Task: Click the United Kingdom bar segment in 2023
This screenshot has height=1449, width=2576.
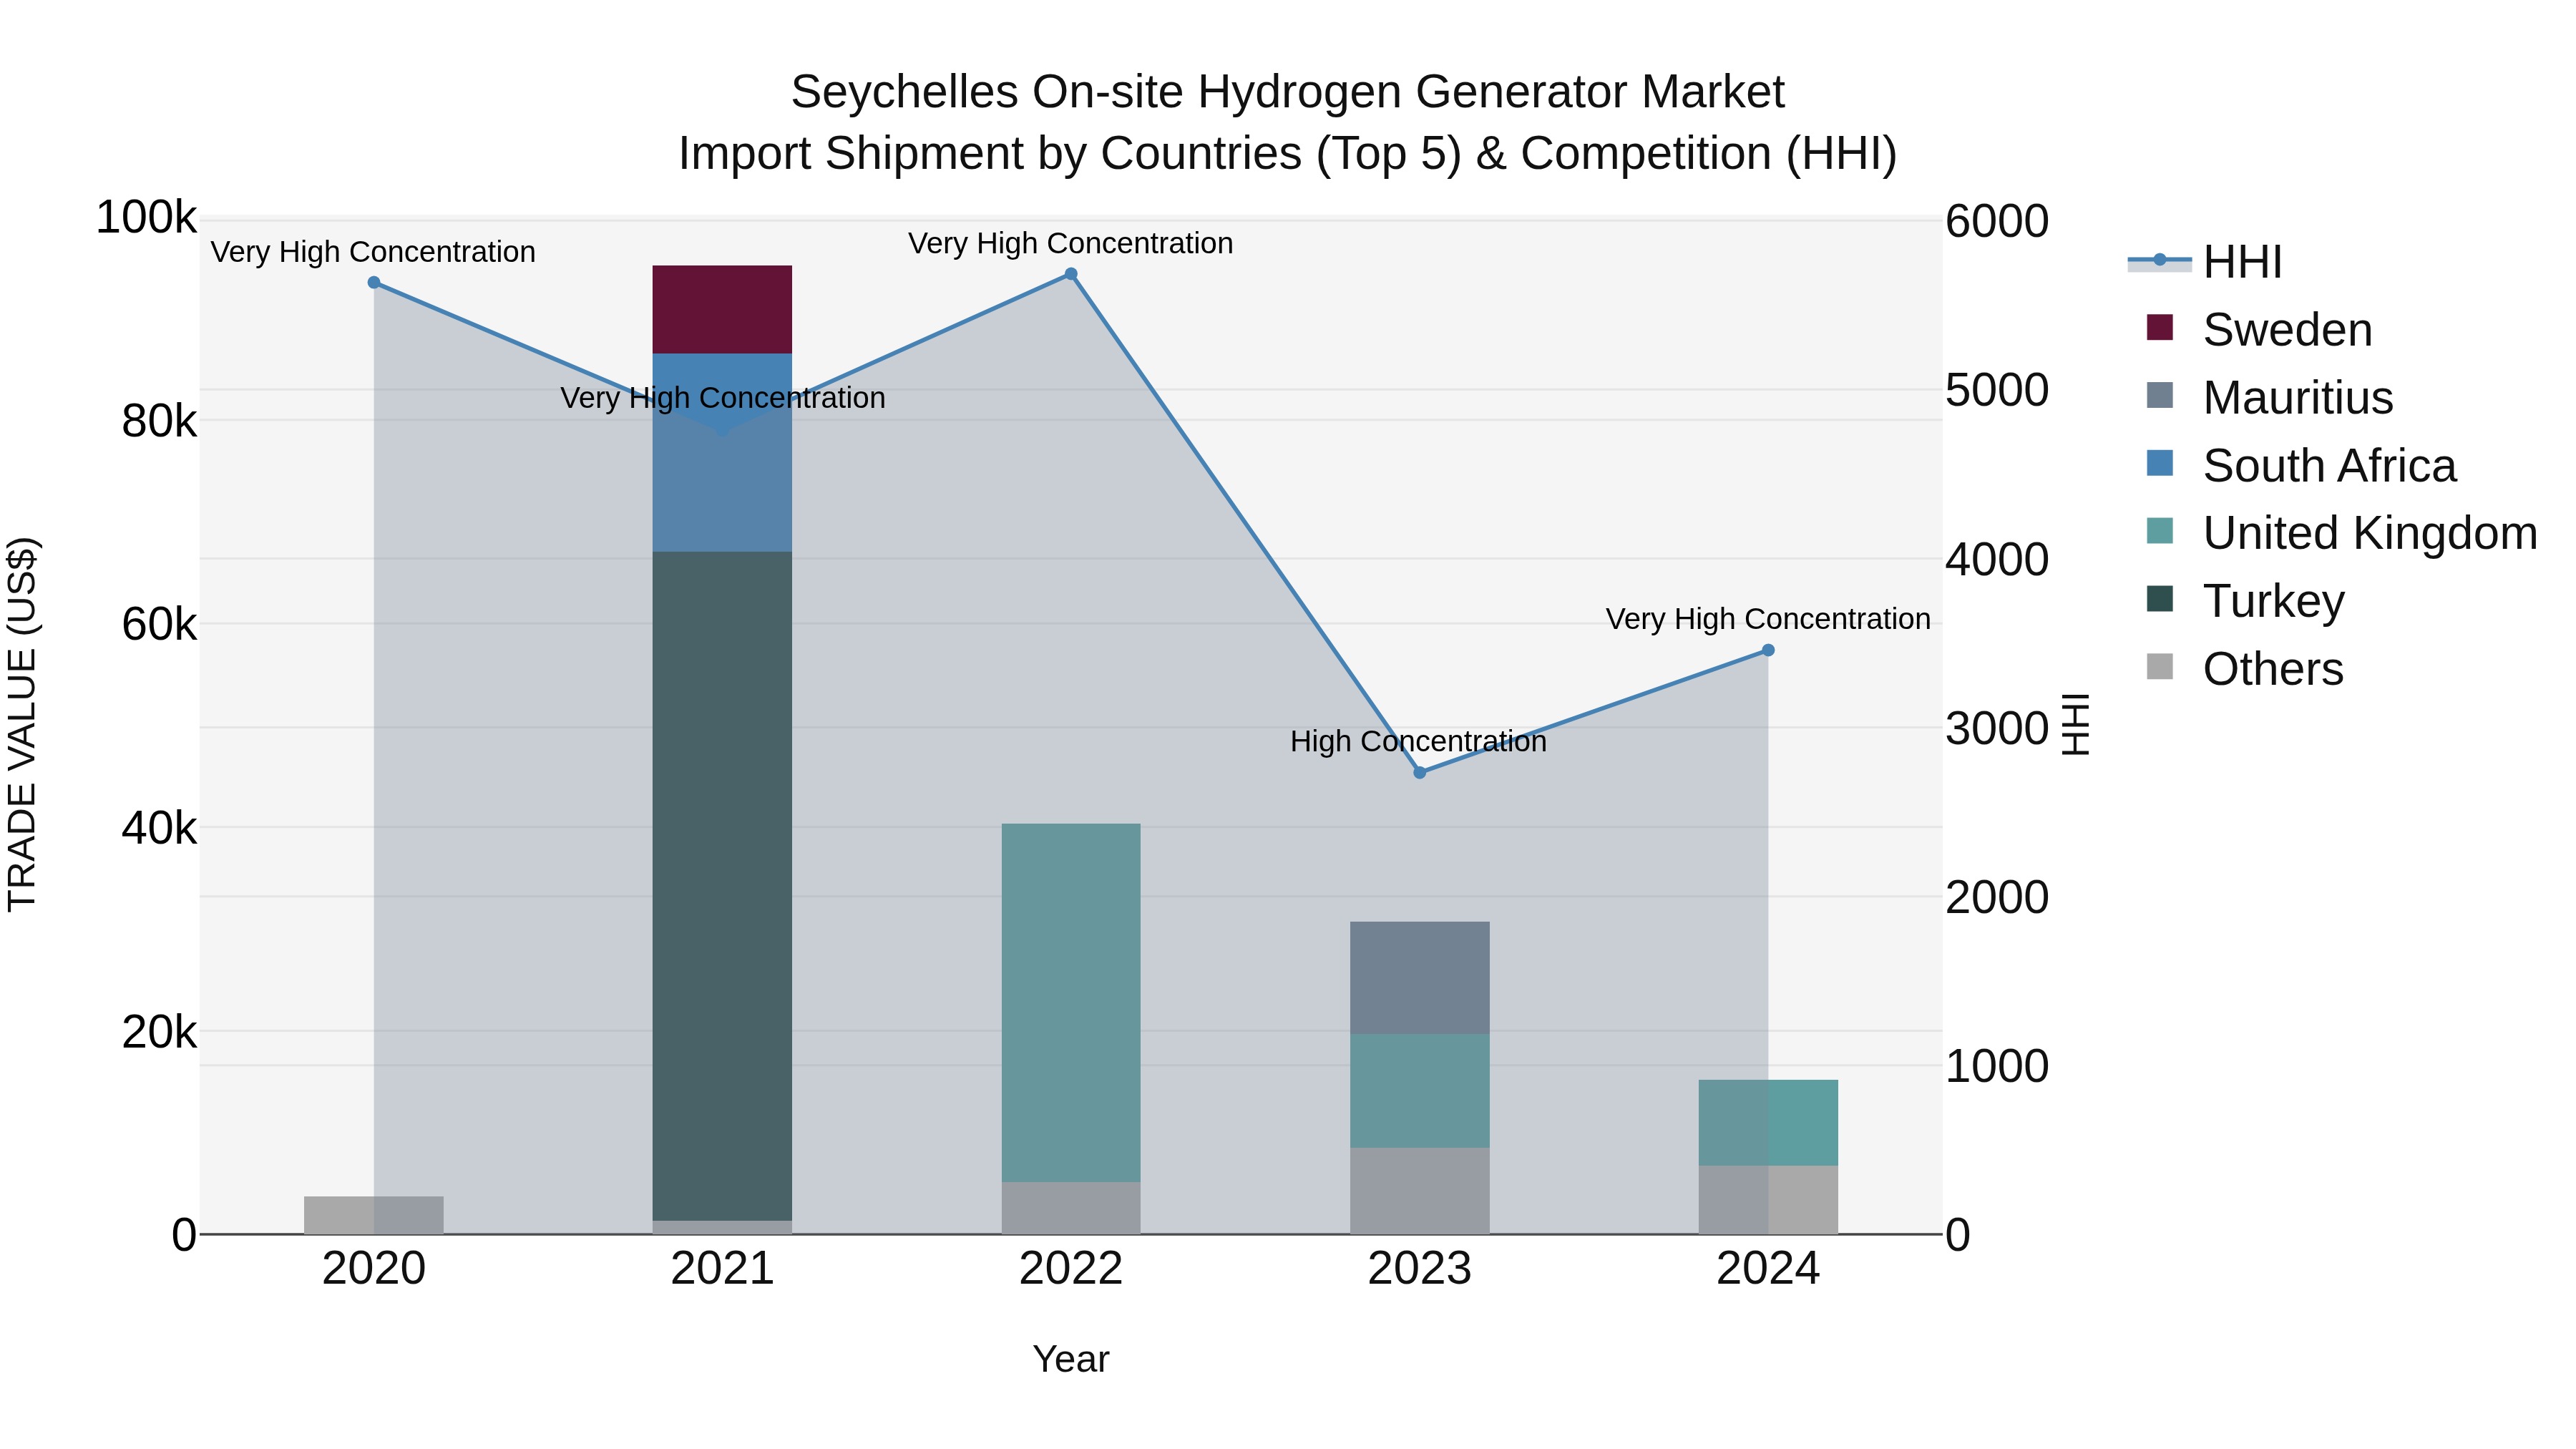Action: click(x=1420, y=1091)
